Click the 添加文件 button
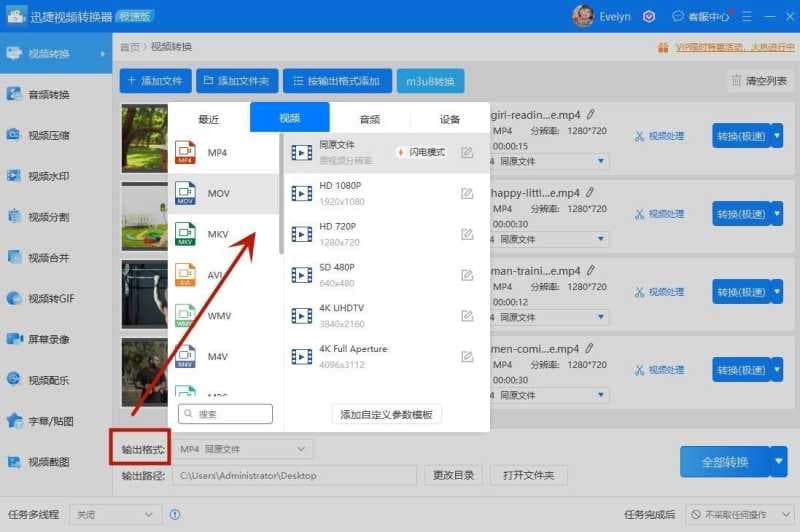 [156, 81]
